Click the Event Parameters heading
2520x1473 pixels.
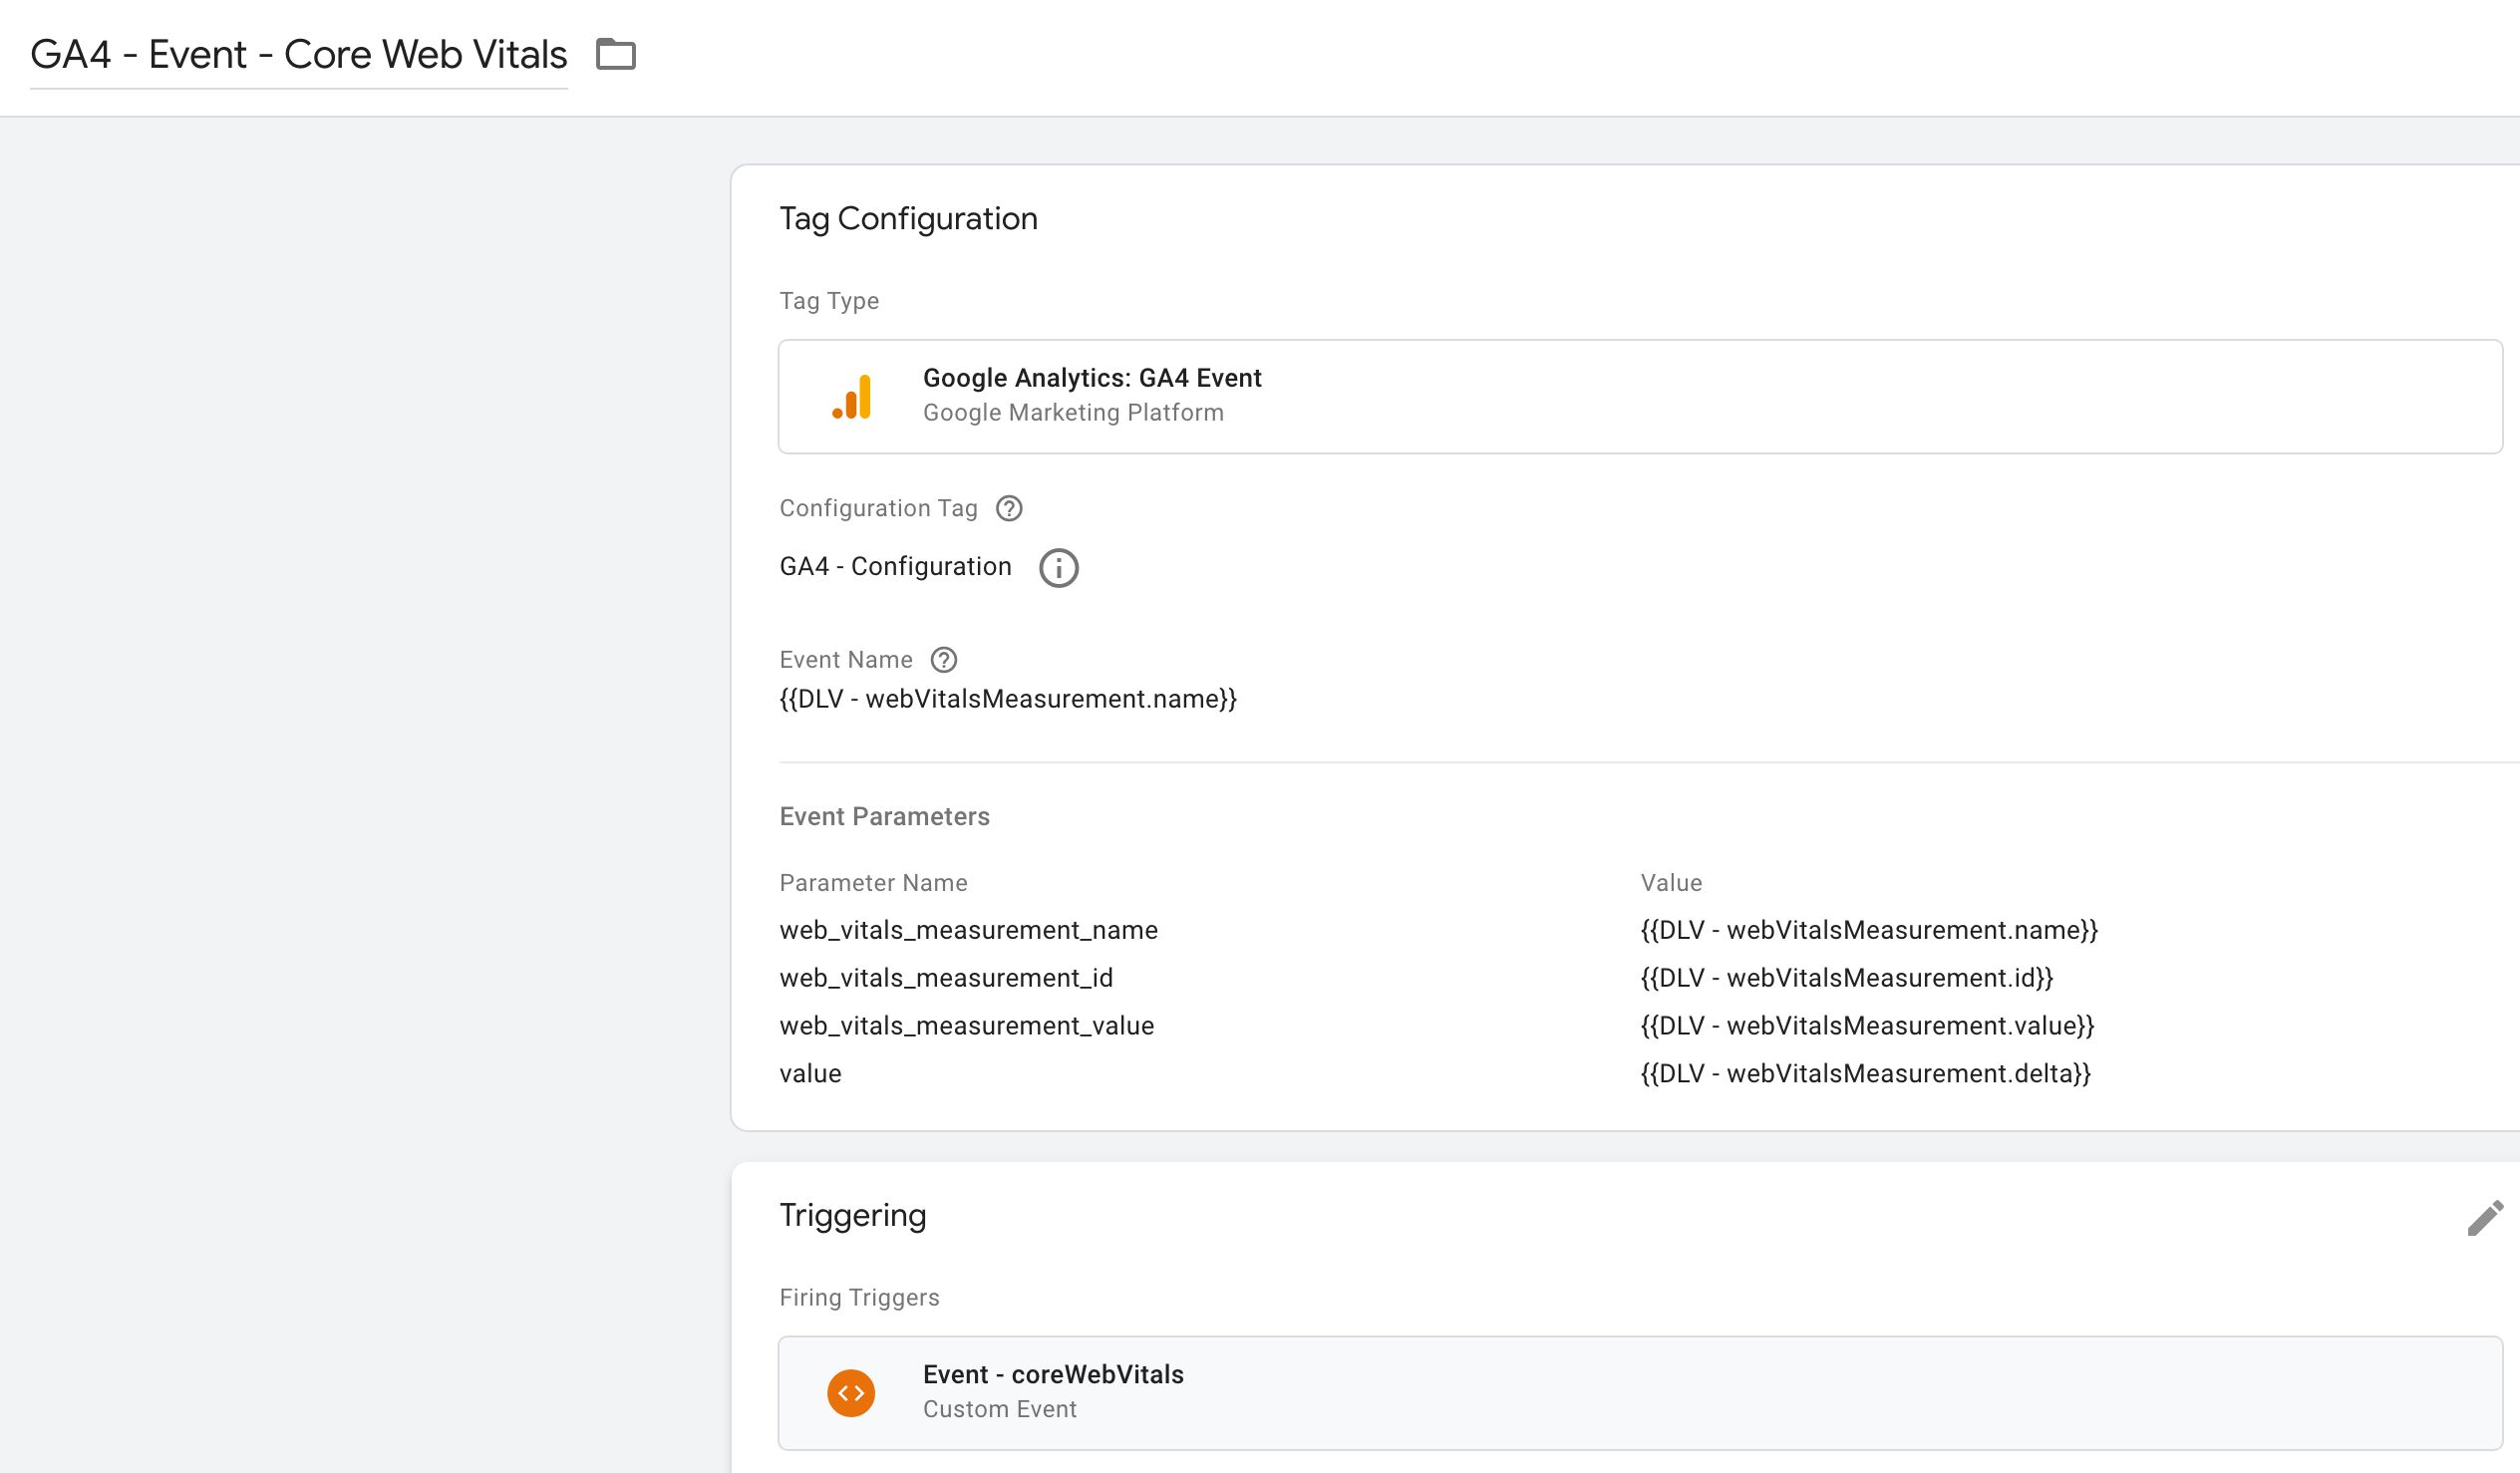(x=884, y=816)
